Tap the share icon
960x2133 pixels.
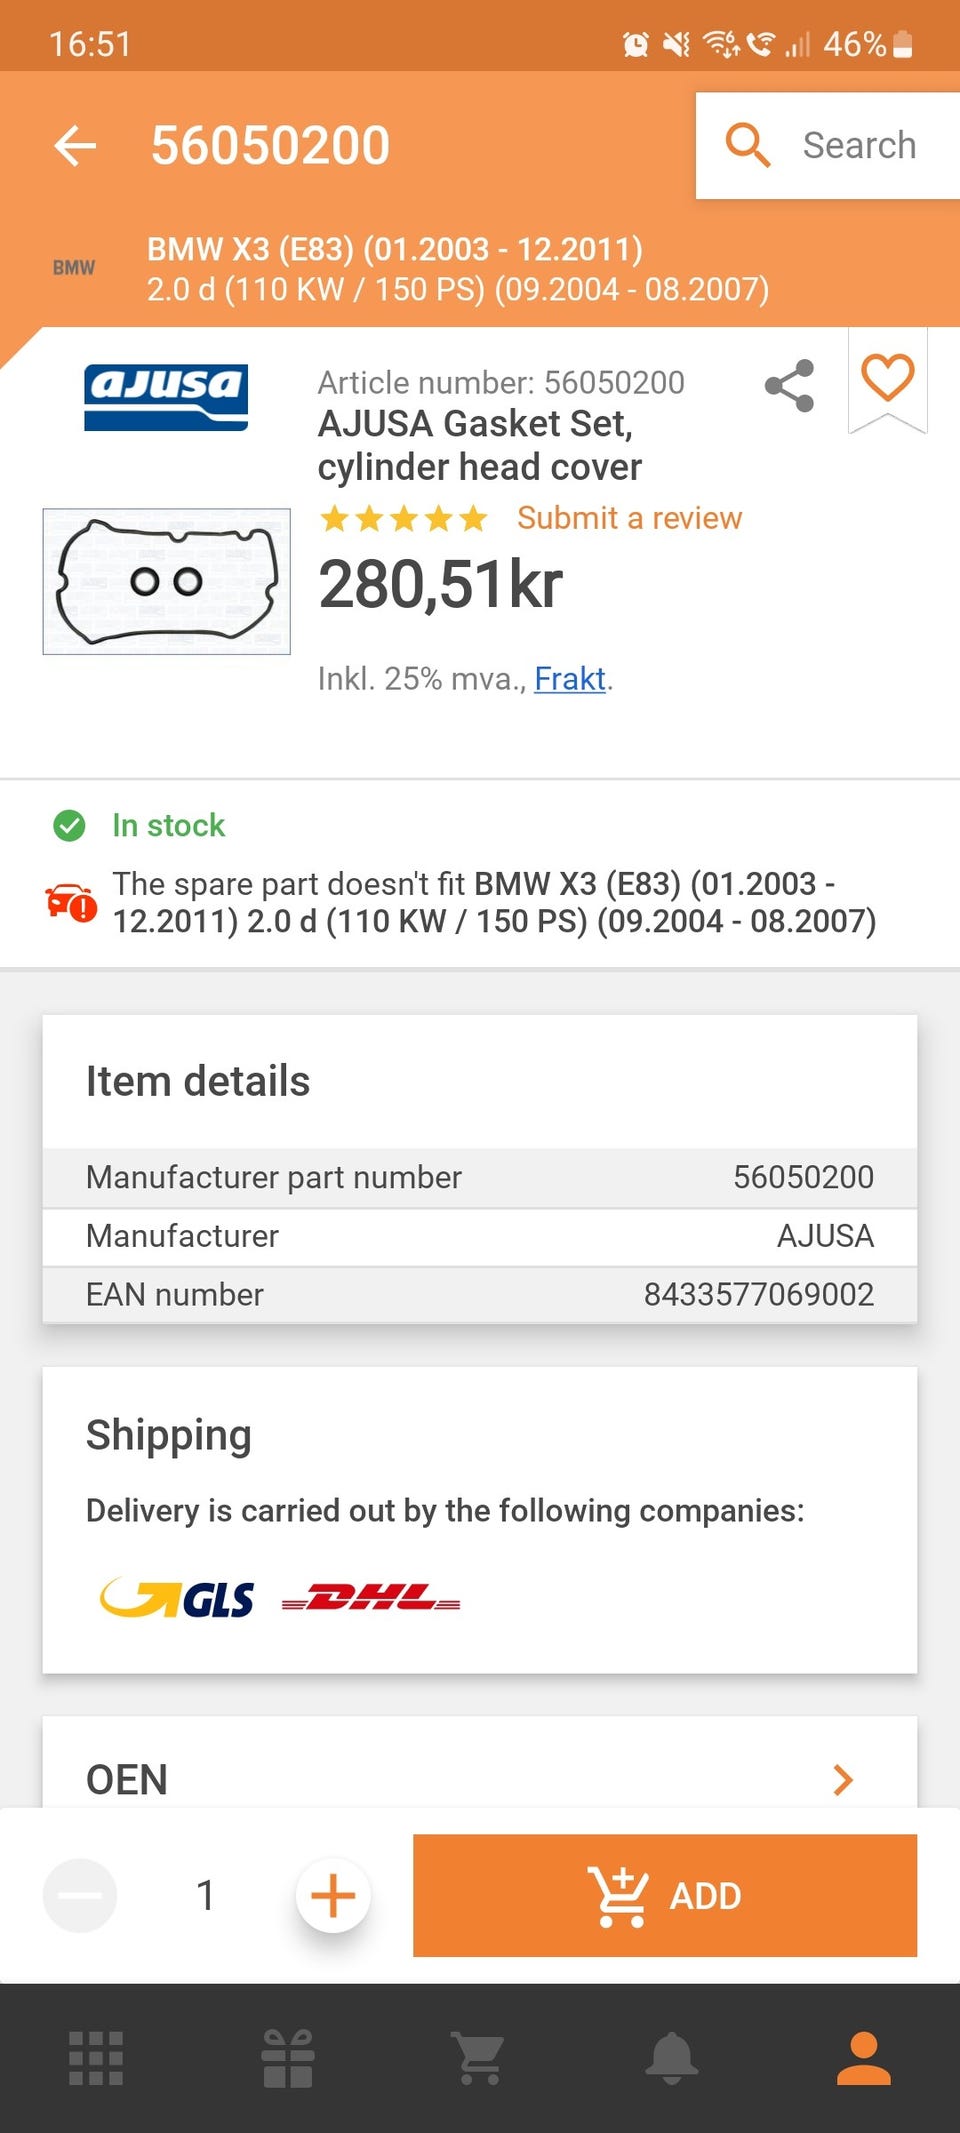point(789,385)
